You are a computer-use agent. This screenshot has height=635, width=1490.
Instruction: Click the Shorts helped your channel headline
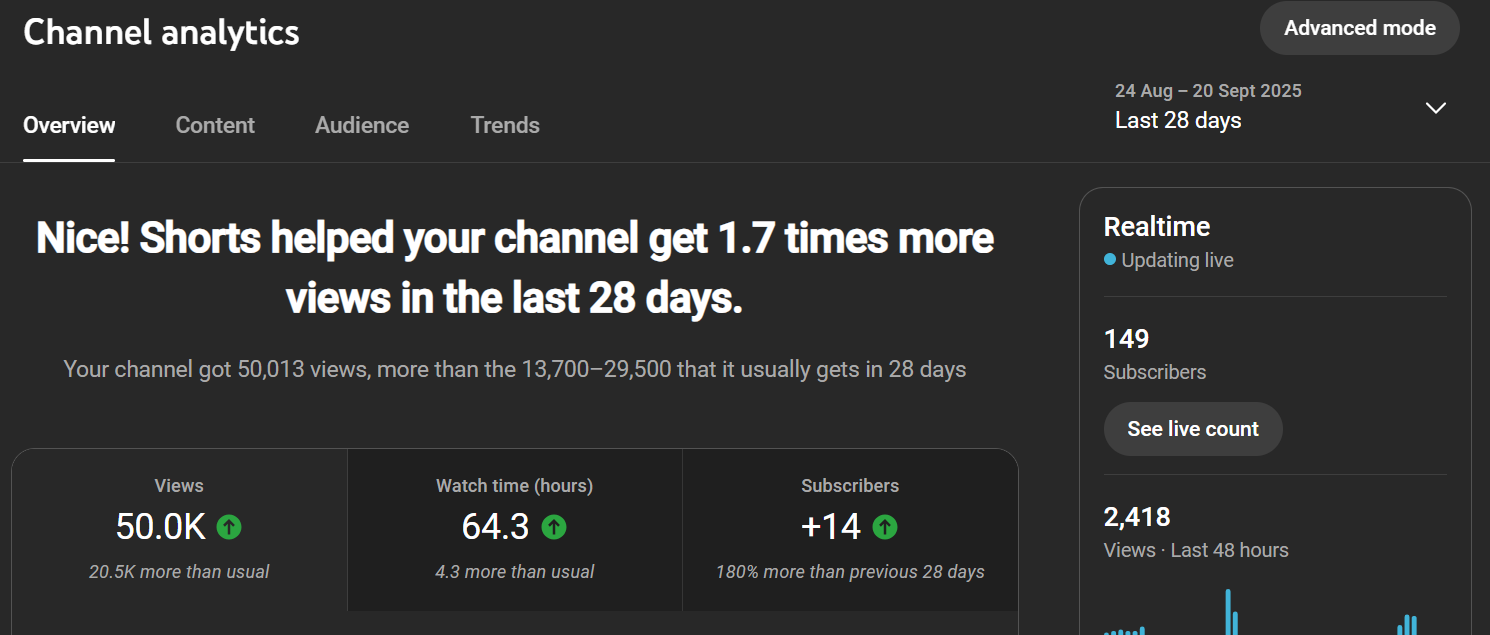[x=514, y=268]
